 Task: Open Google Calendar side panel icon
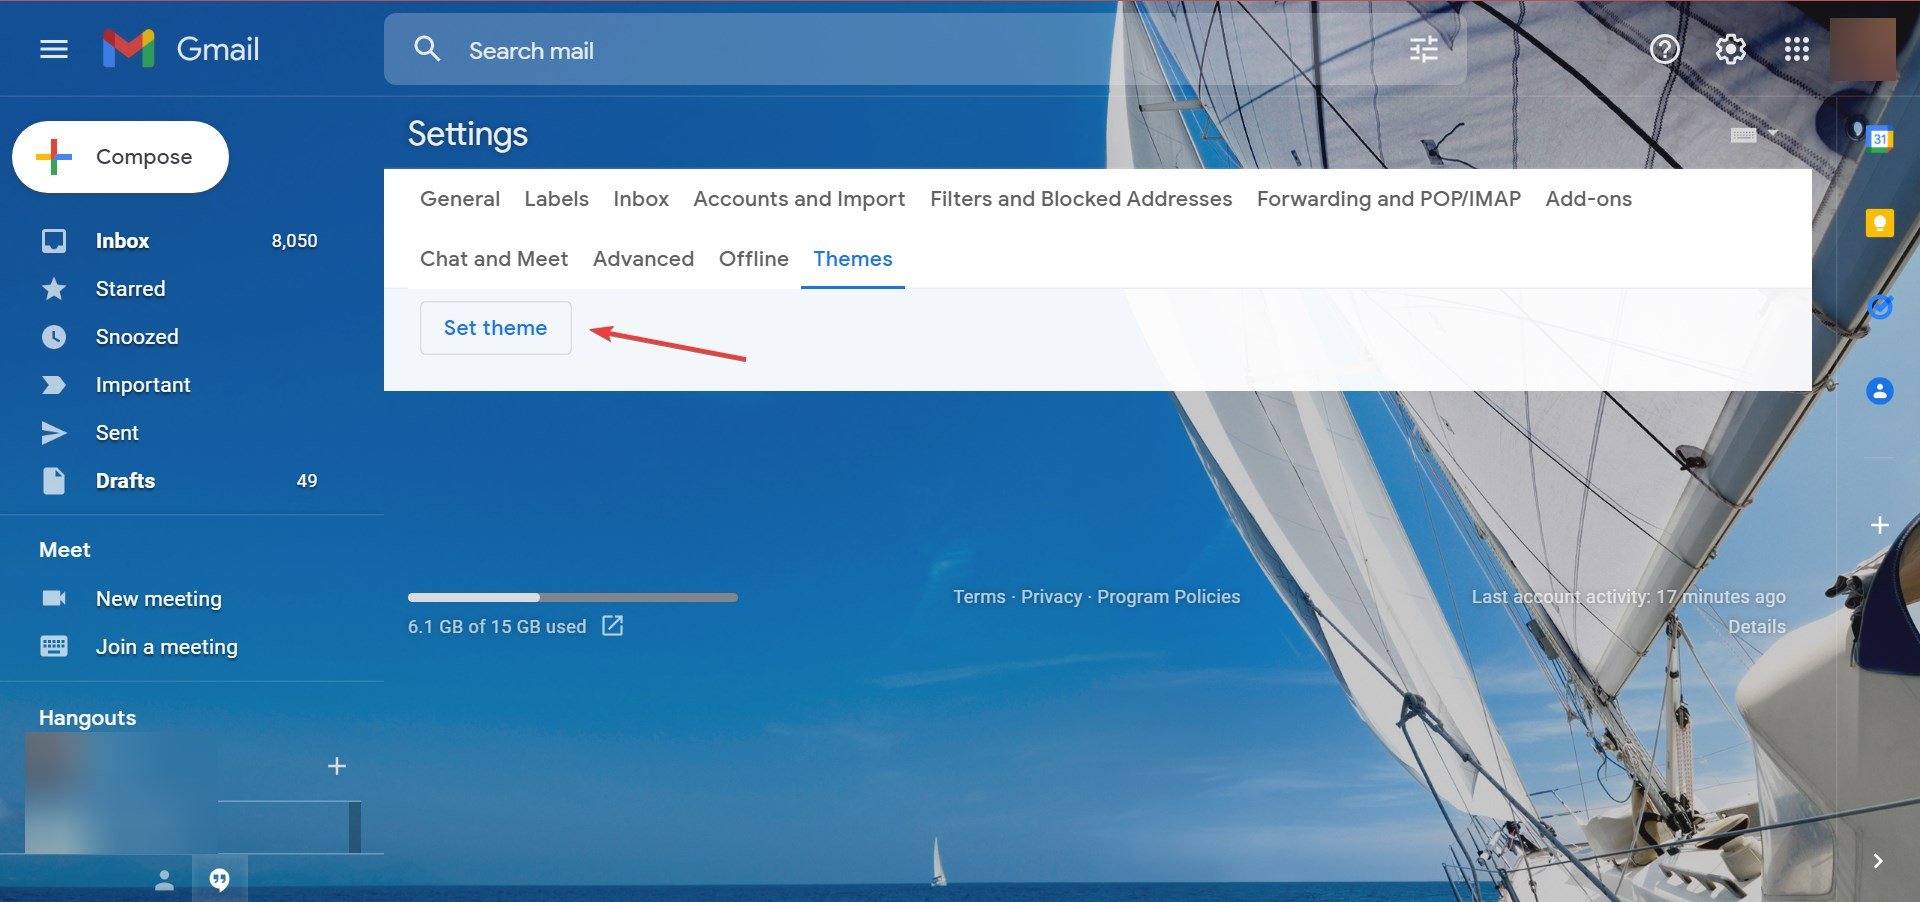[1880, 139]
